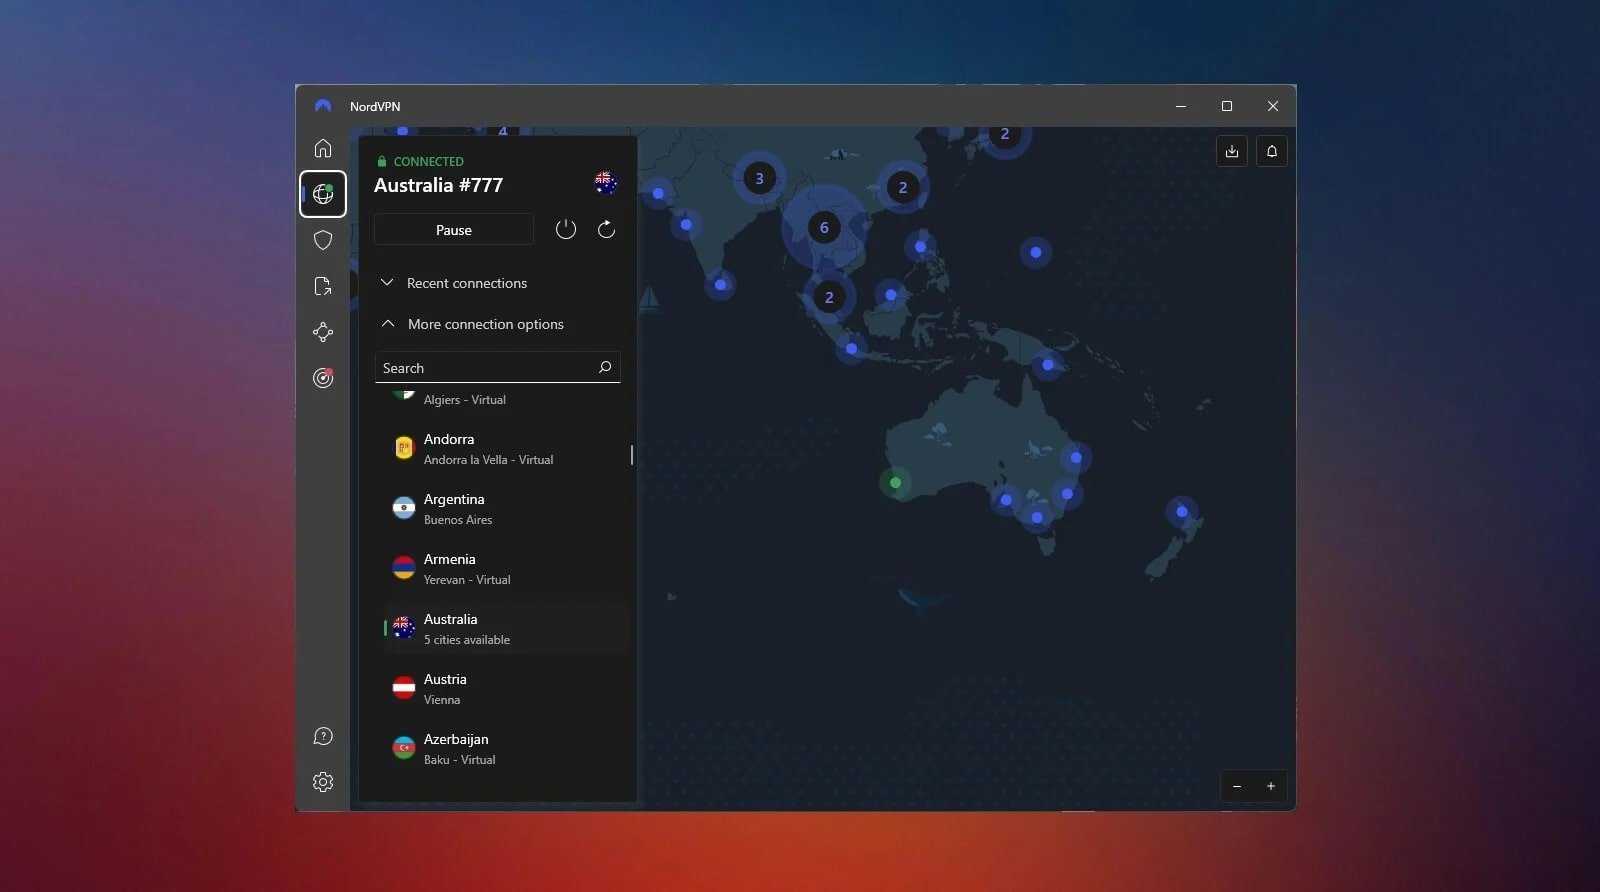1600x892 pixels.
Task: Open the Meshnet sidebar icon
Action: [323, 332]
